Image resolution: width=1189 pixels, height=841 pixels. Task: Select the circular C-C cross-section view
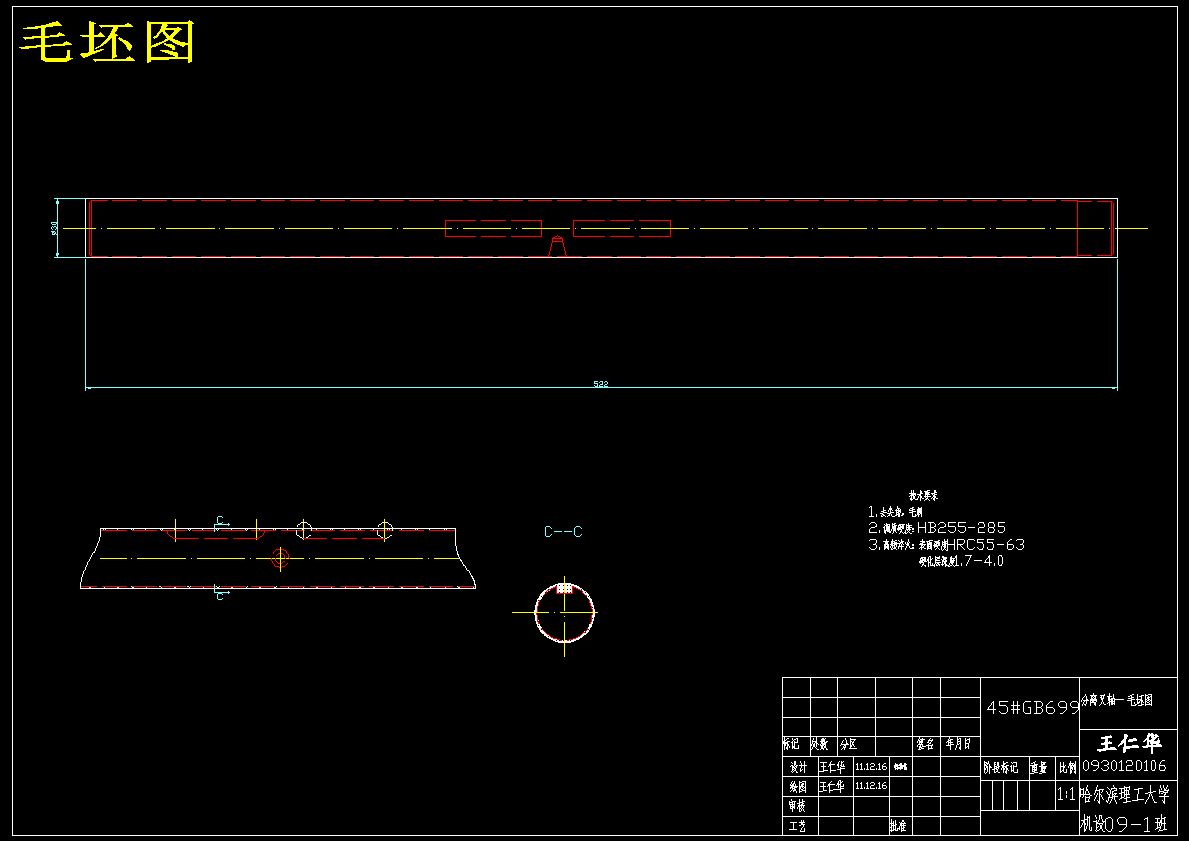click(x=564, y=613)
